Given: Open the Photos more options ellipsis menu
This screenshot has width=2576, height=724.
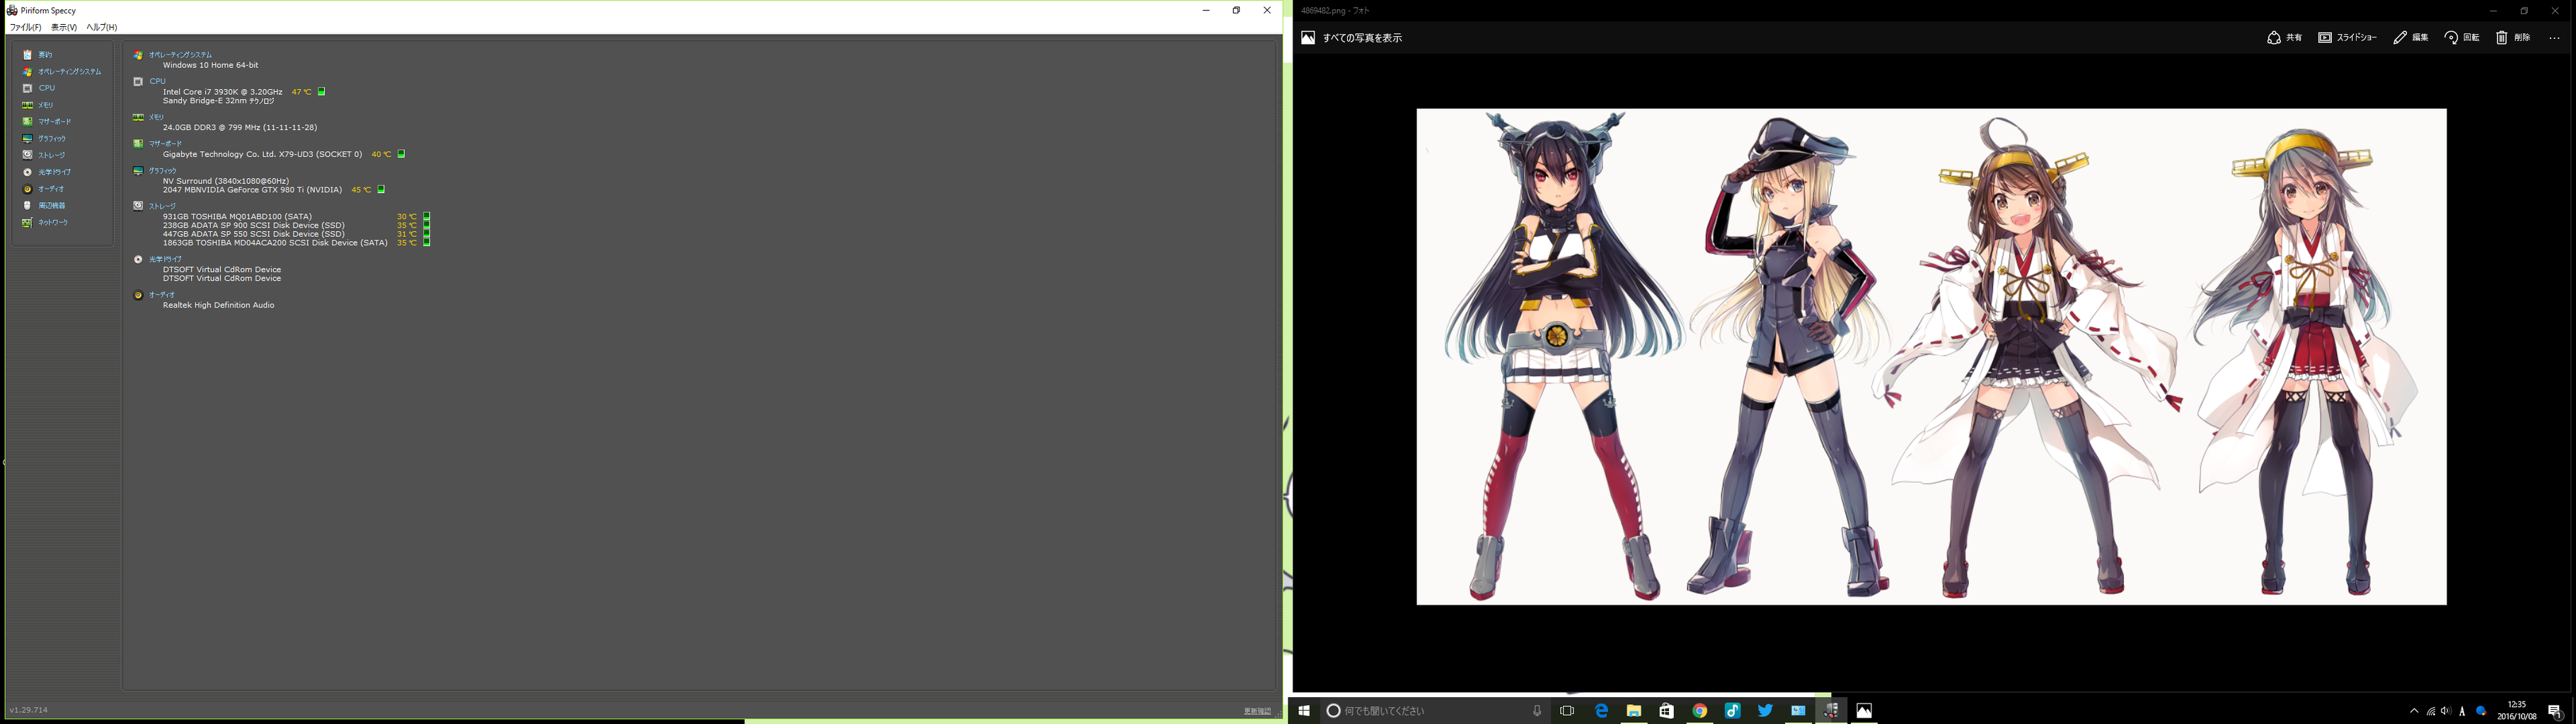Looking at the screenshot, I should click(x=2554, y=38).
